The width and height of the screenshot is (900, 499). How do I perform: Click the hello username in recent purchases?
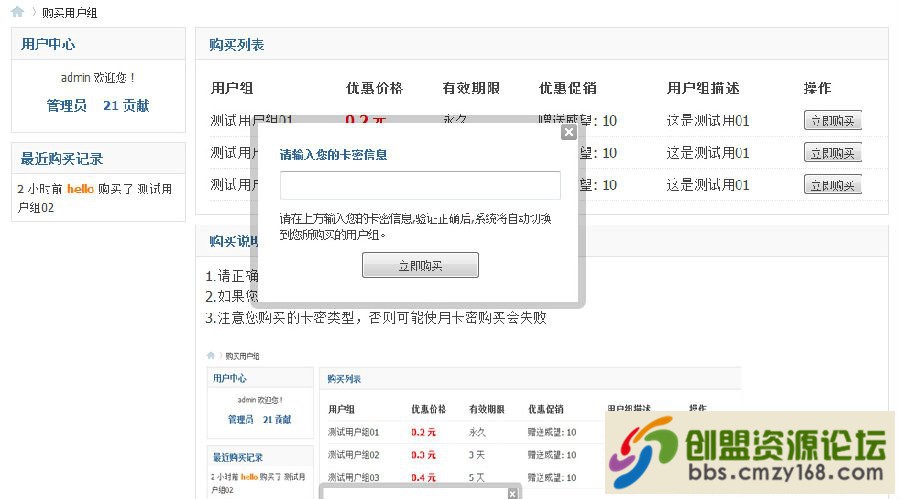80,188
